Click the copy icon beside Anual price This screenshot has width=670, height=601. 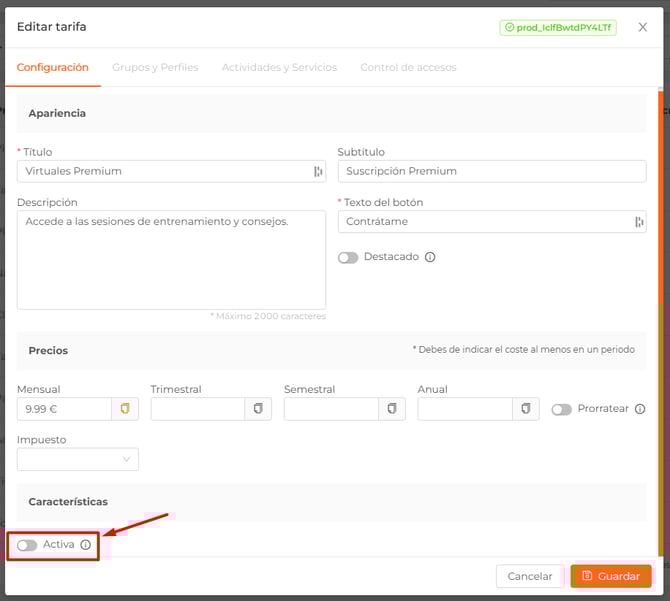click(x=526, y=409)
